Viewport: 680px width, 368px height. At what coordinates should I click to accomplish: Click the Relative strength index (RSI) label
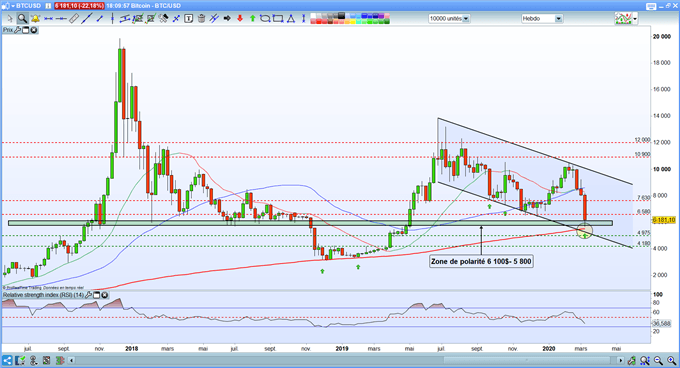tap(43, 295)
